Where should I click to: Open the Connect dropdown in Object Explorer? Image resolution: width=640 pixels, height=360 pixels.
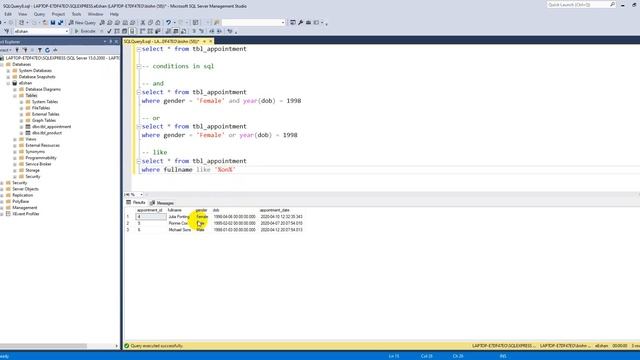tap(5, 50)
